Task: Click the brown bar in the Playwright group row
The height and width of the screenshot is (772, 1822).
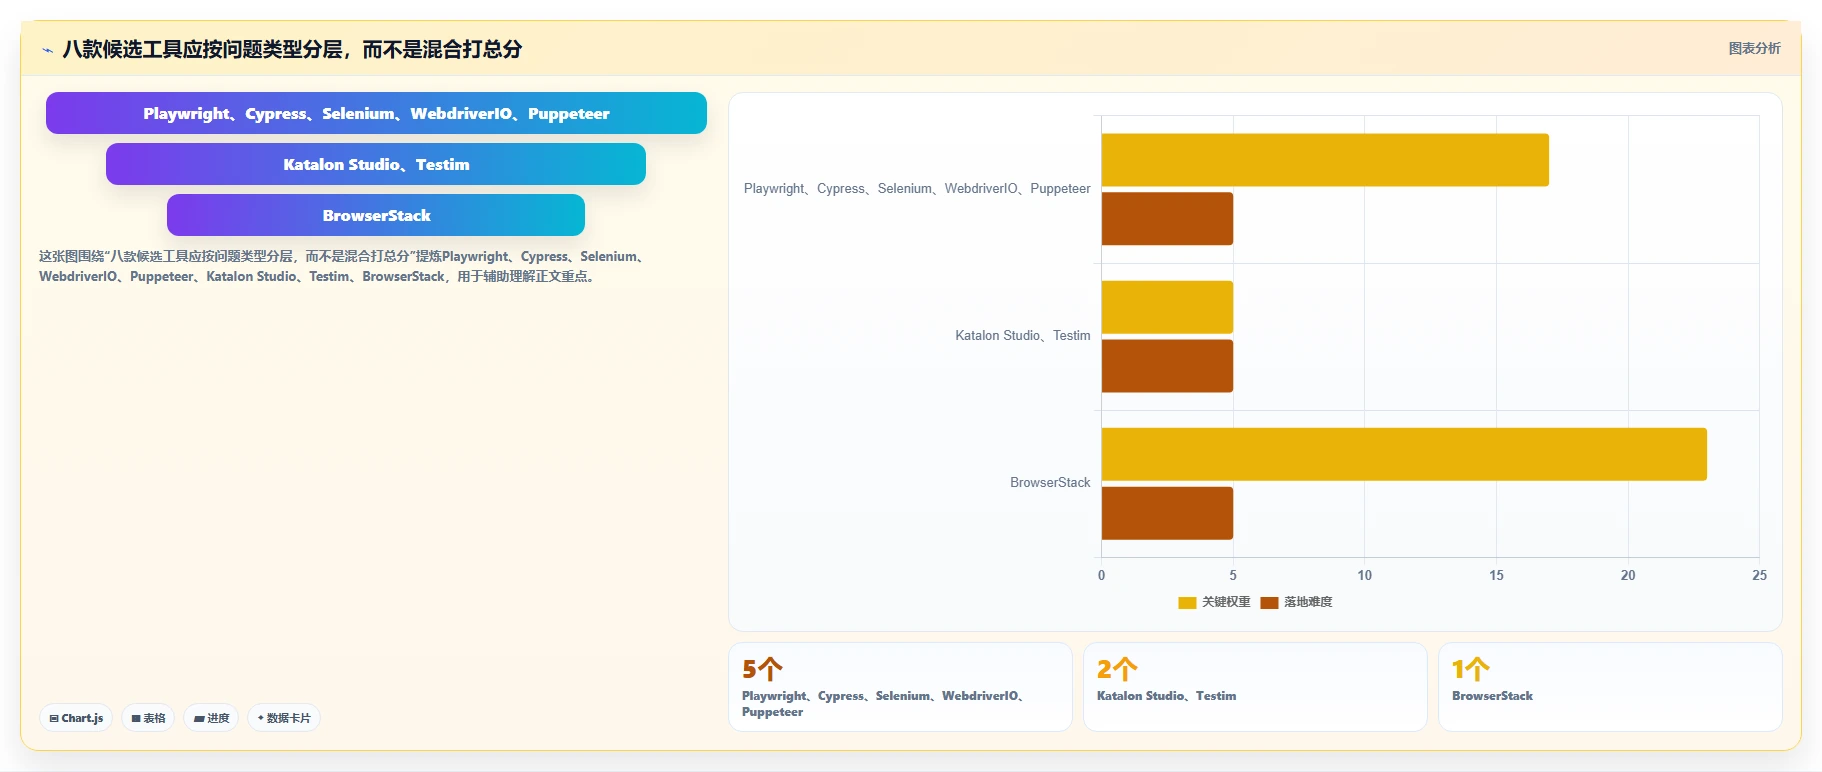Action: 1167,219
